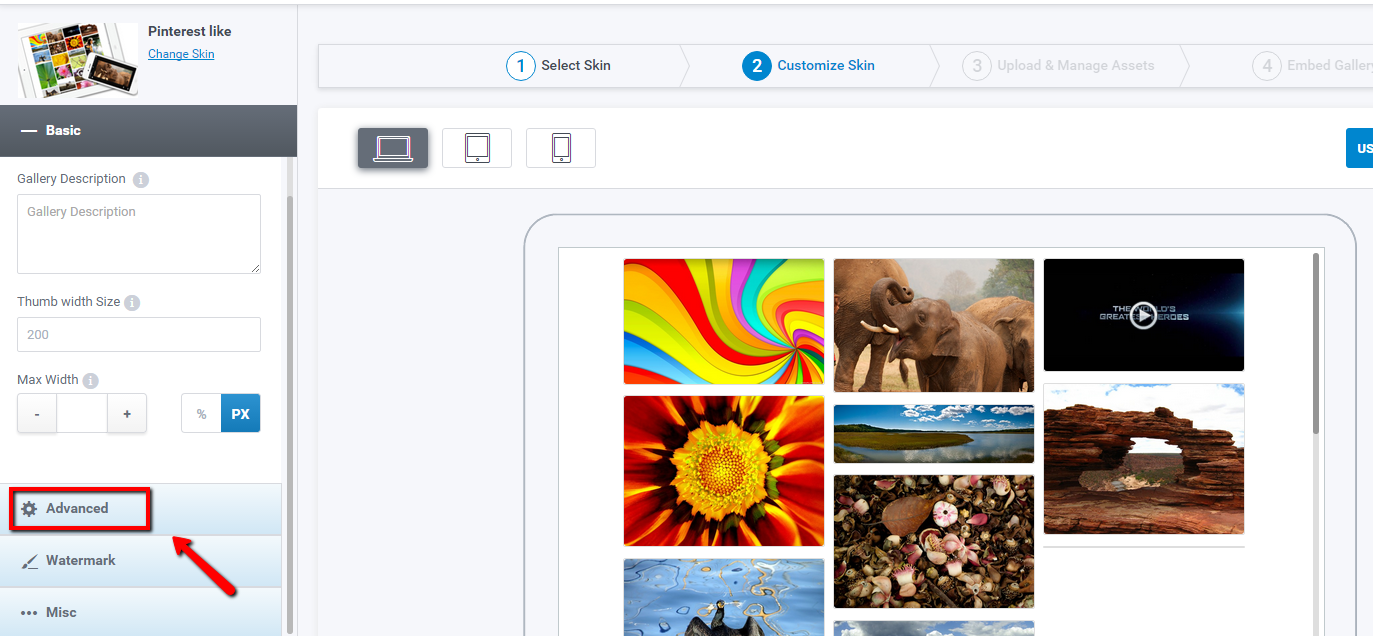The width and height of the screenshot is (1373, 636).
Task: Play the World's Greatest Heroes video
Action: point(1143,316)
